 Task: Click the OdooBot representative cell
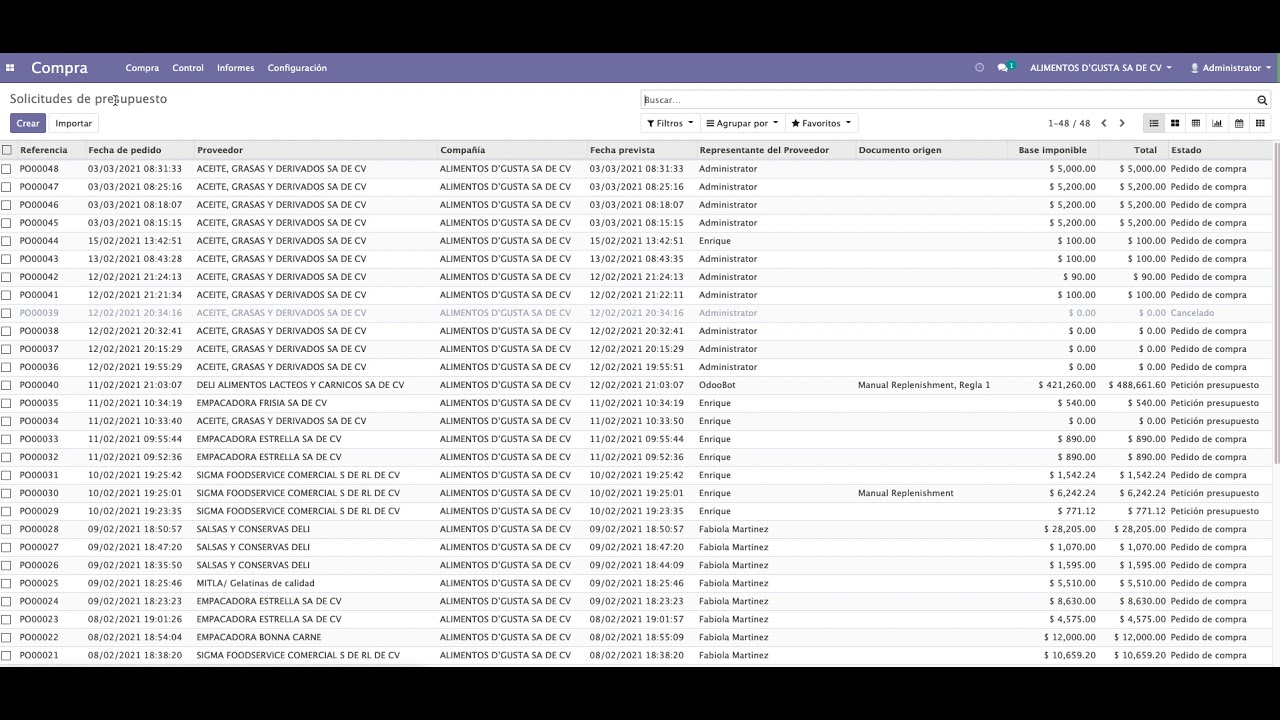click(x=717, y=385)
